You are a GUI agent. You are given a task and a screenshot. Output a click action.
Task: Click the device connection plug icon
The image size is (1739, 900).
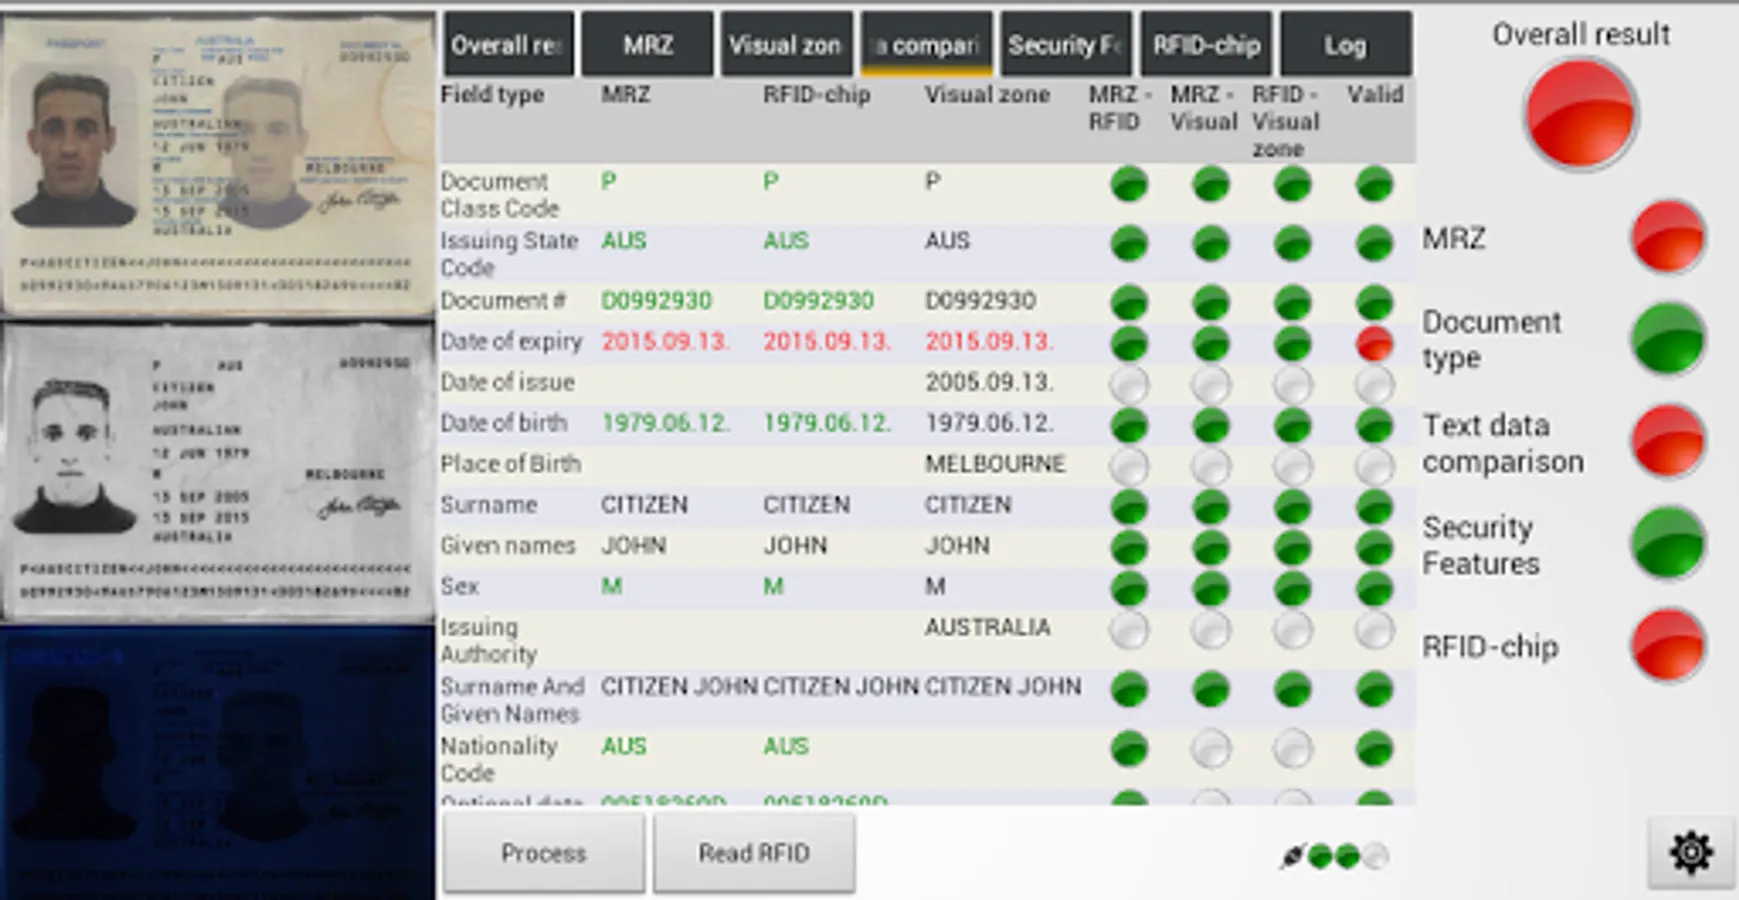1292,856
